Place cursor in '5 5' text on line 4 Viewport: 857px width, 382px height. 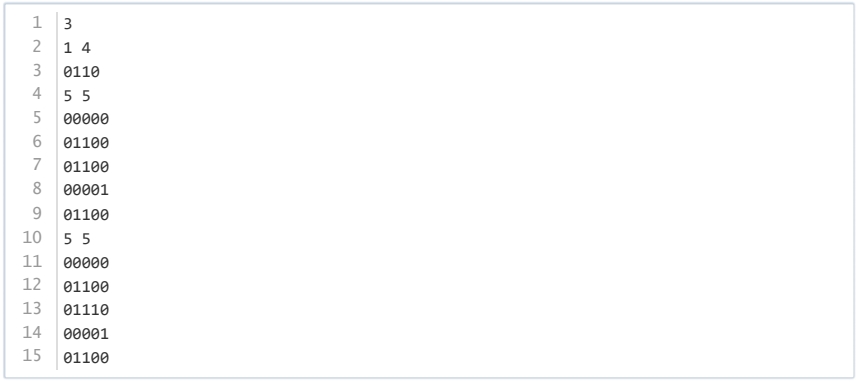pyautogui.click(x=77, y=97)
